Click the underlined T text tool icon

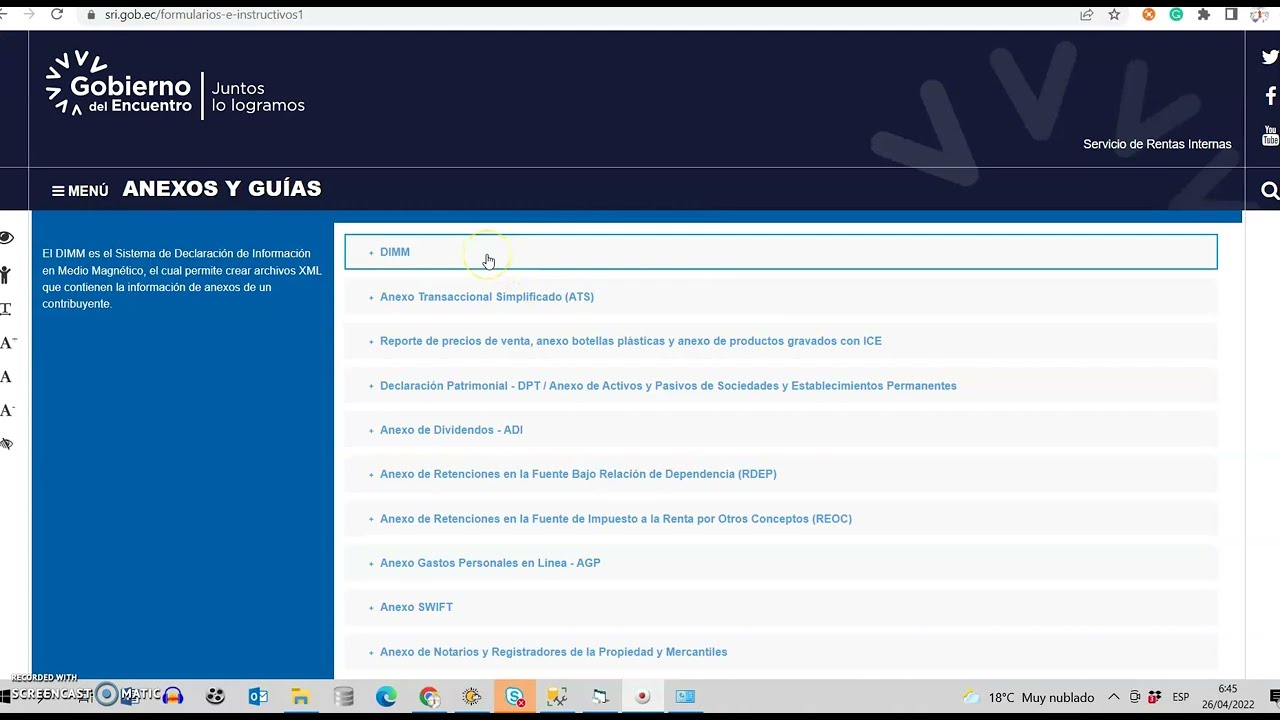(6, 309)
